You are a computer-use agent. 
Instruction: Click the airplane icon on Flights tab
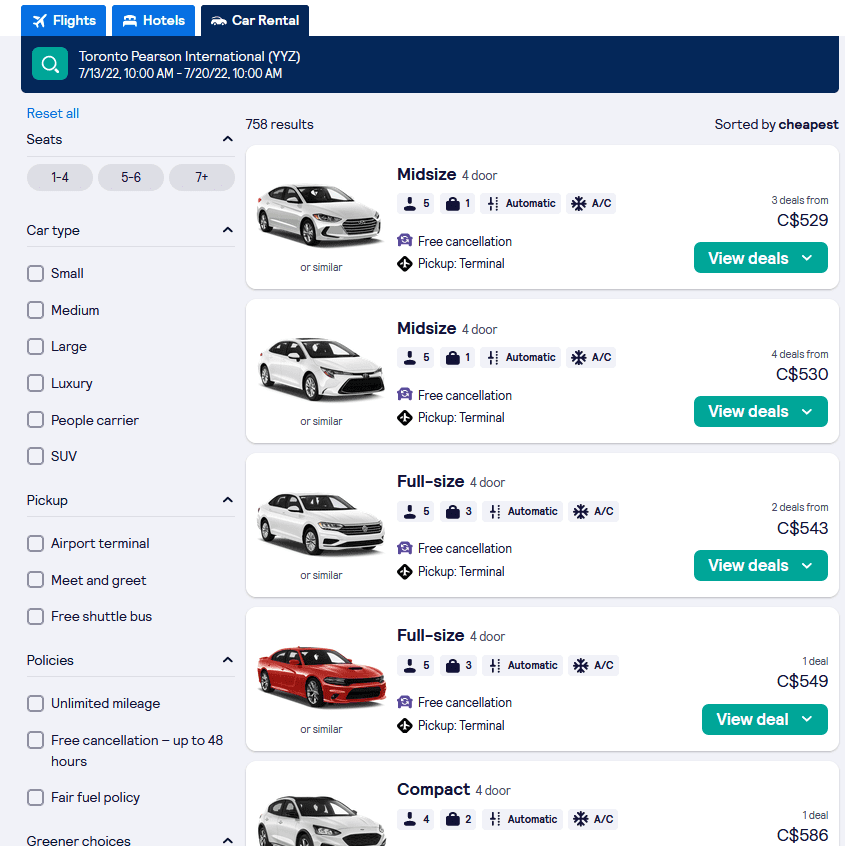(x=37, y=20)
